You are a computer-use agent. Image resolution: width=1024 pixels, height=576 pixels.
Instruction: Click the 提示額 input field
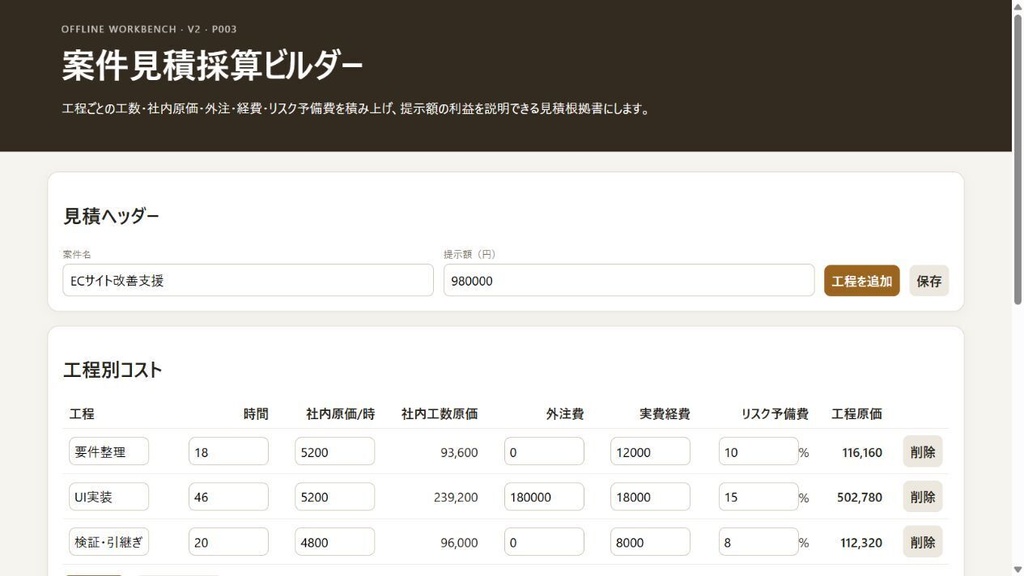tap(629, 280)
